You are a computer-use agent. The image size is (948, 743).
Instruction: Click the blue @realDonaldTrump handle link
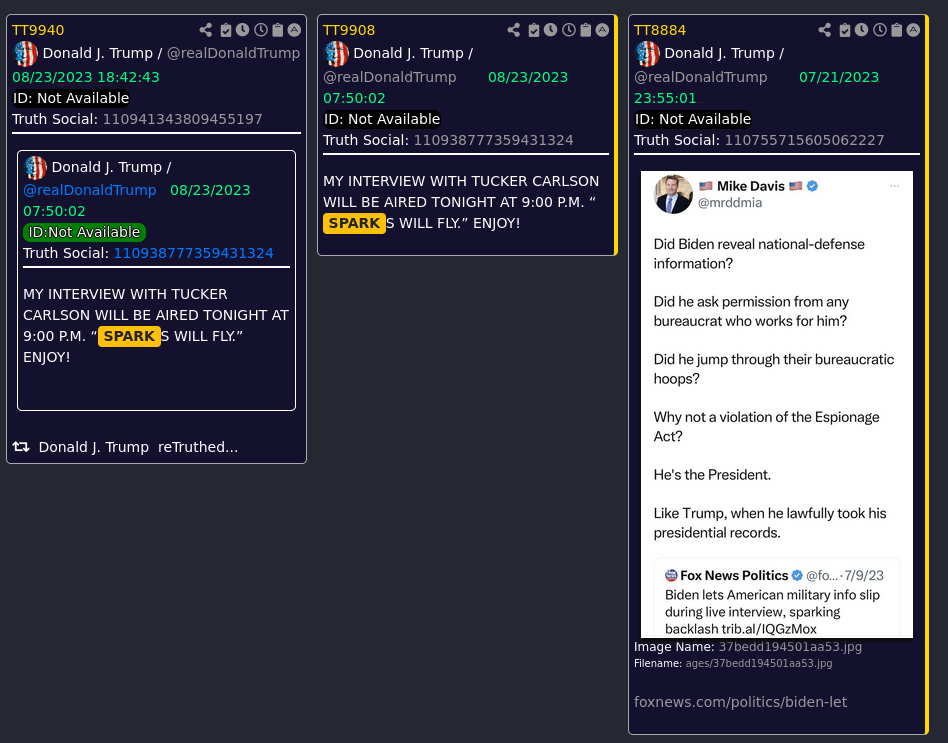tap(89, 190)
